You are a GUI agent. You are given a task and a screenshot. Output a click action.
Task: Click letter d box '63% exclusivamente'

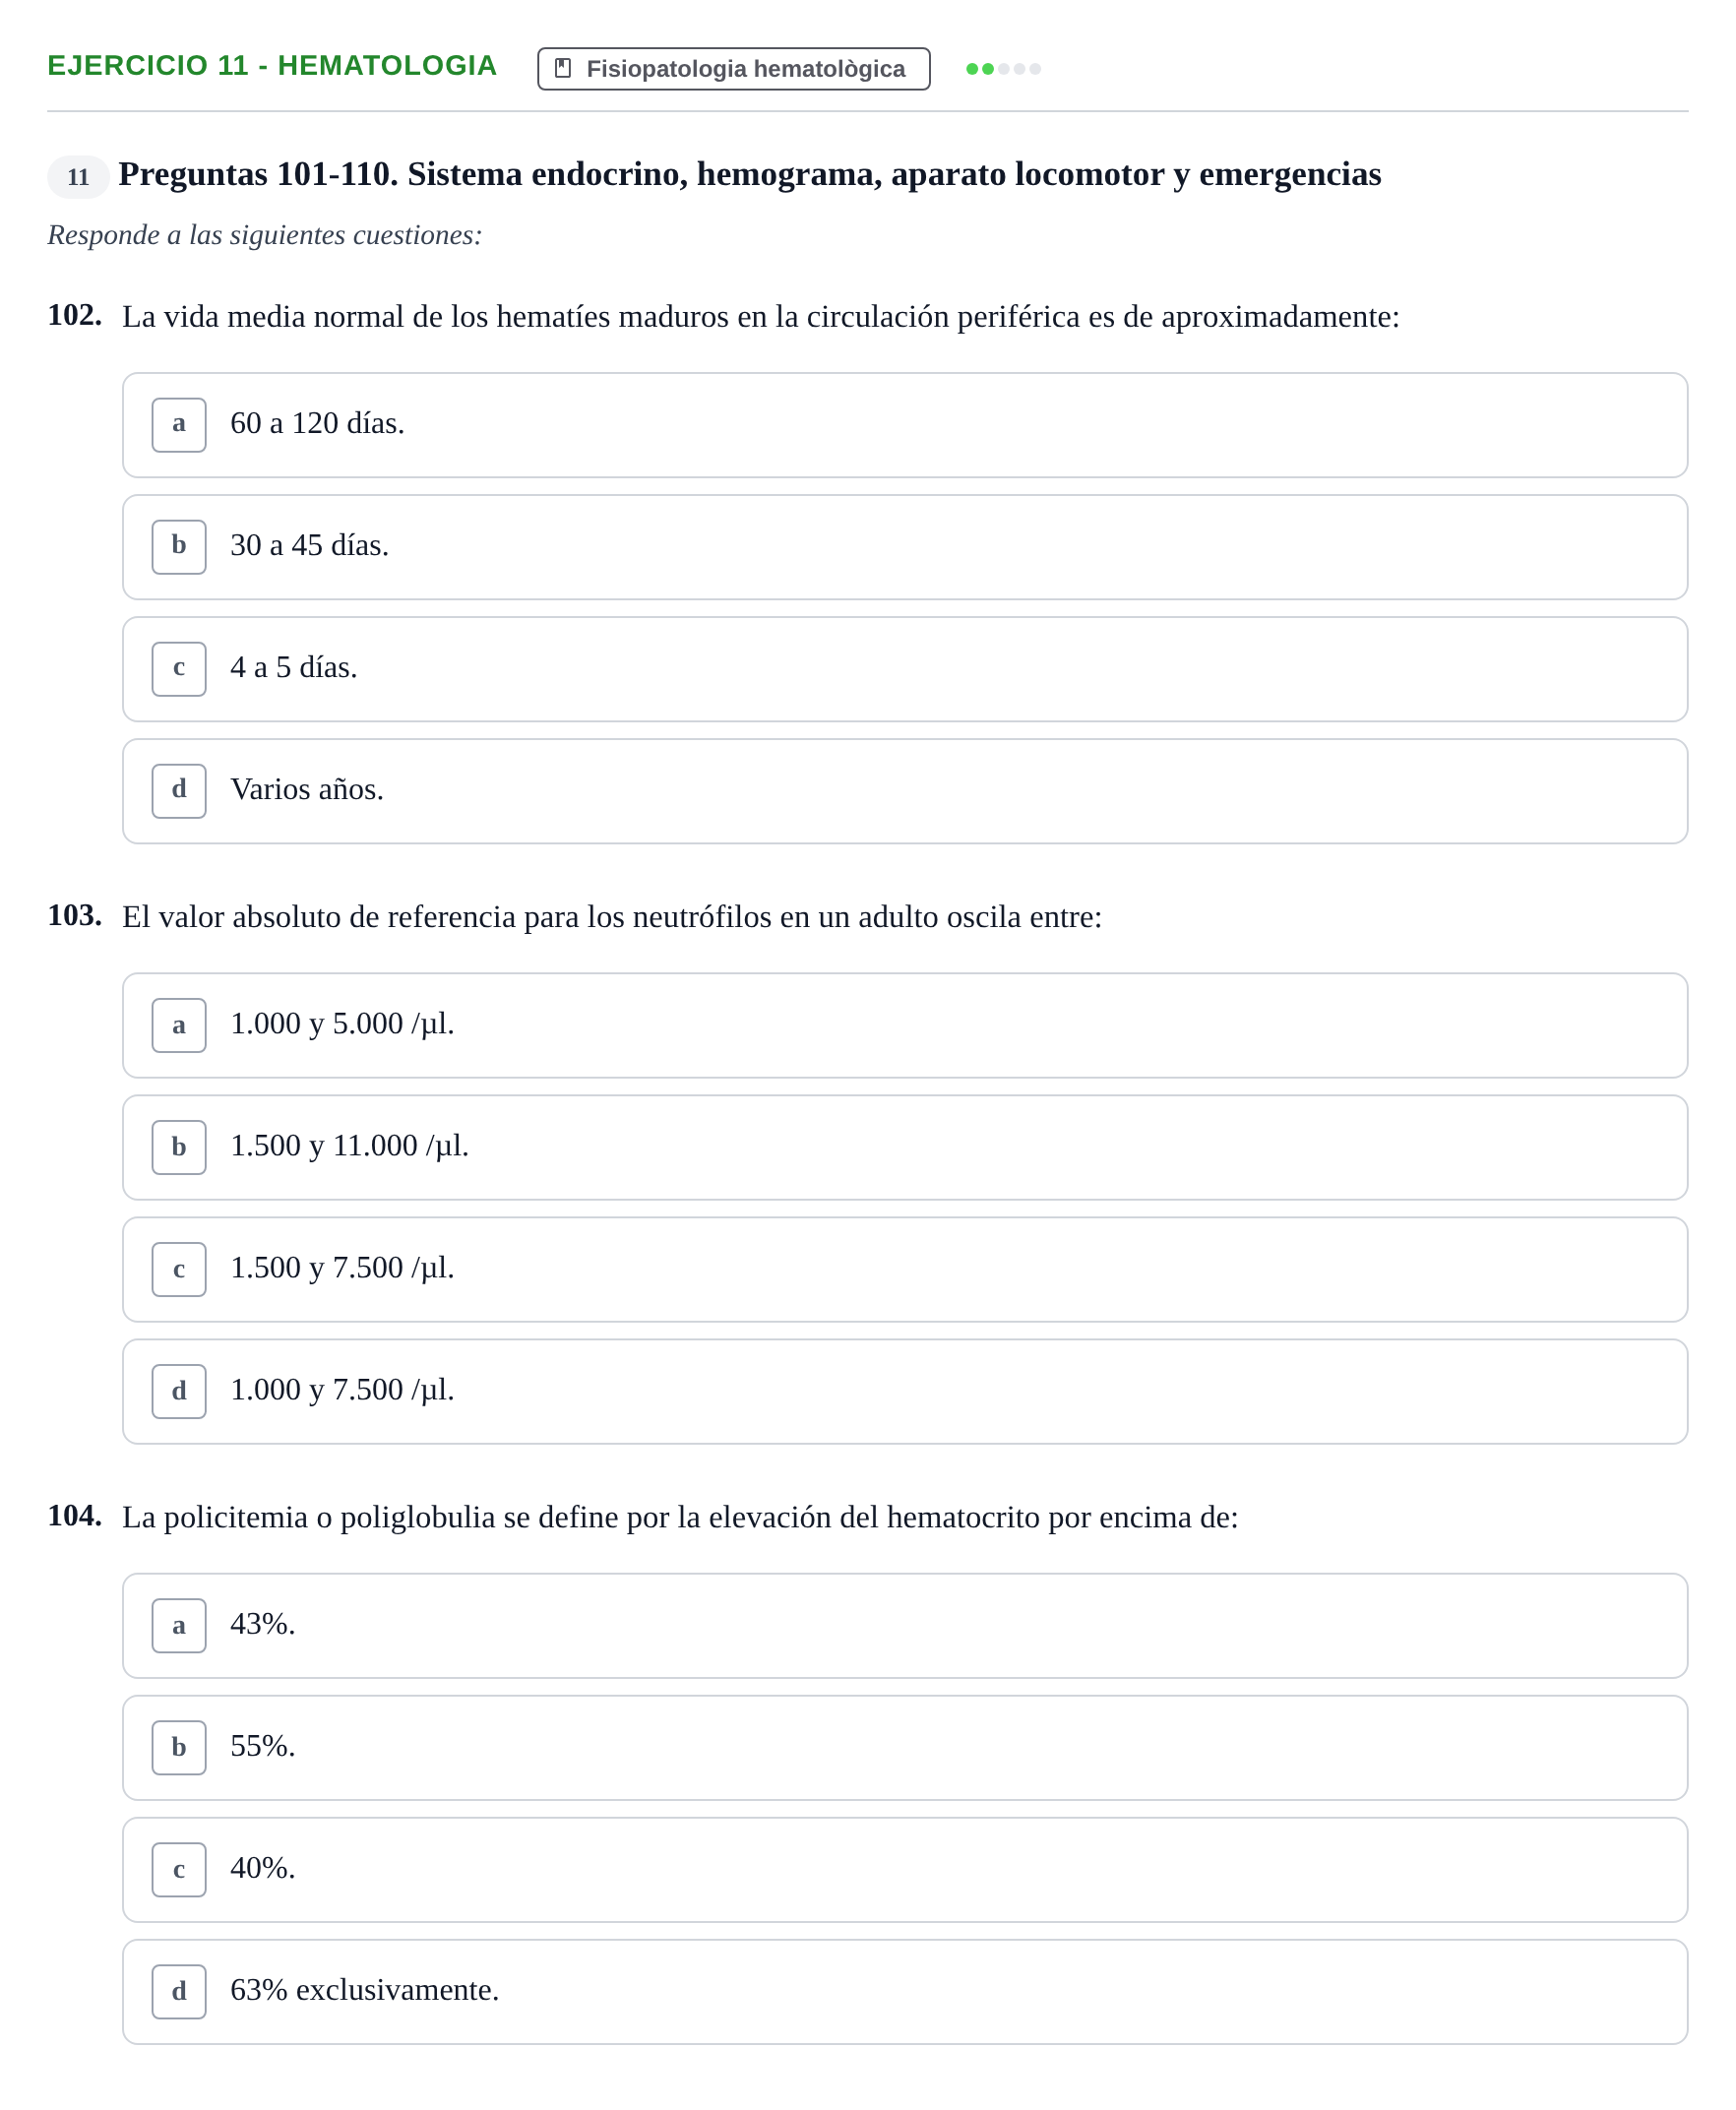click(179, 1991)
